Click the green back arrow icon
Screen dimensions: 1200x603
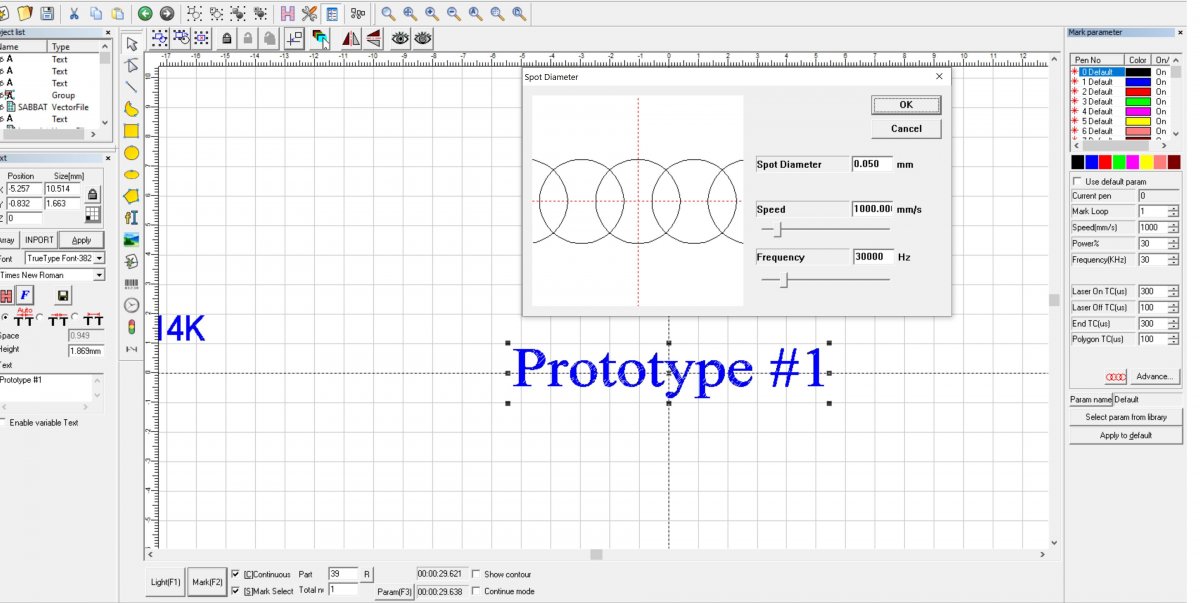pos(145,13)
